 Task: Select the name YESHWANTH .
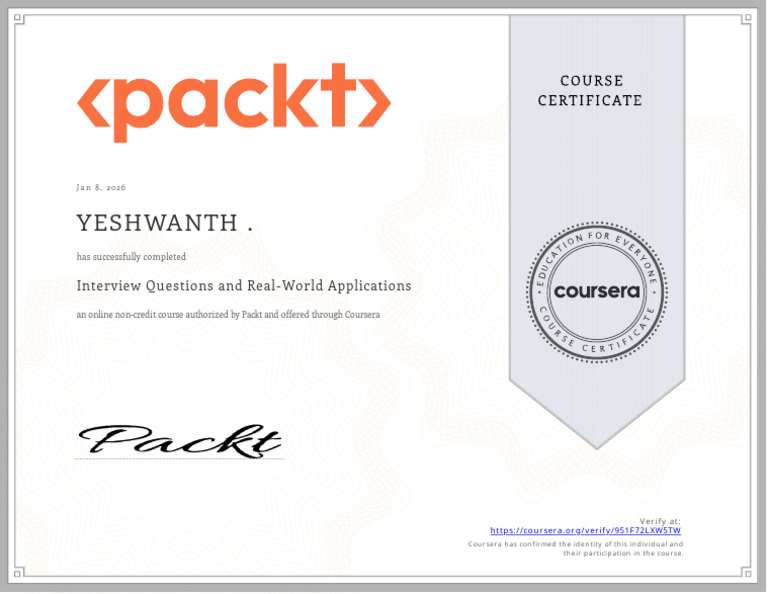click(165, 223)
